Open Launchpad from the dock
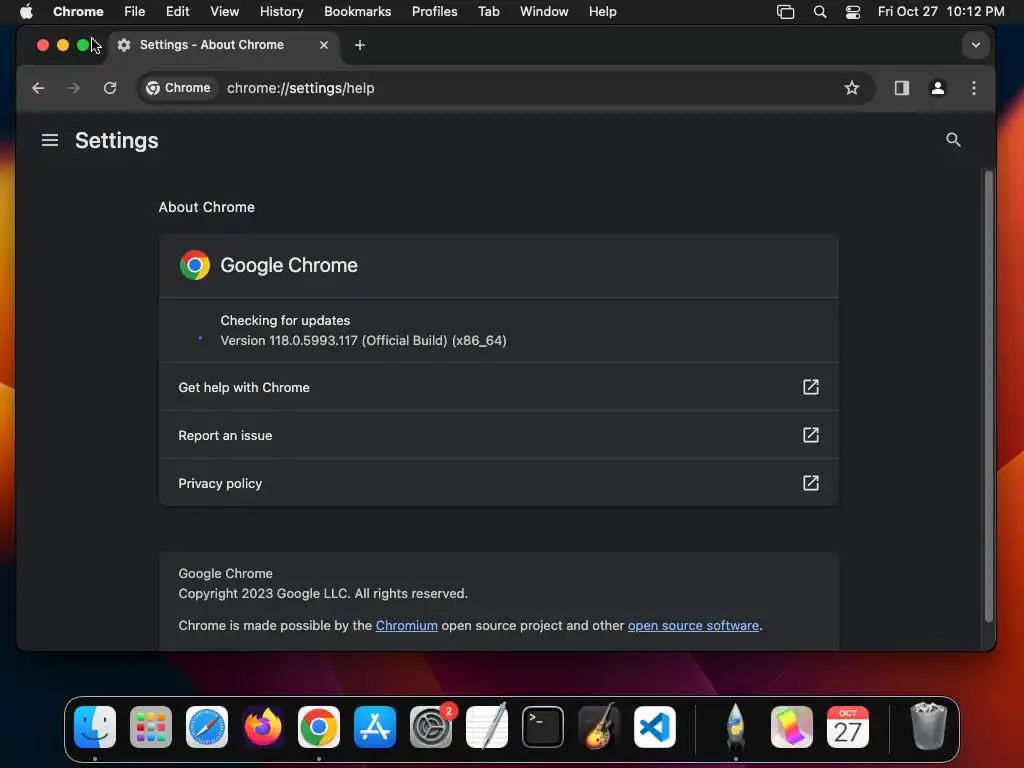The height and width of the screenshot is (768, 1024). click(151, 727)
